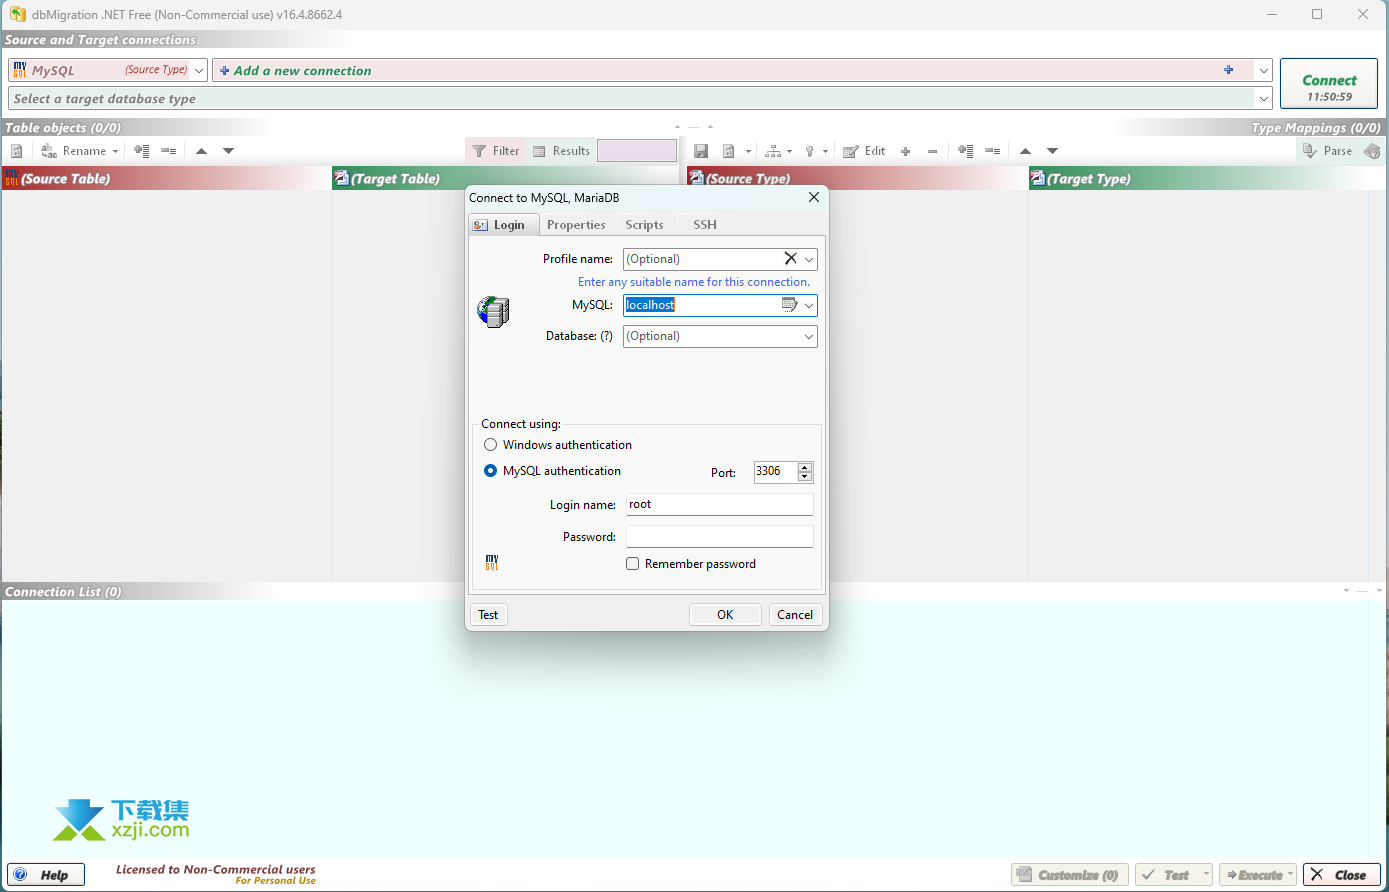
Task: Click the Test button in the dialog
Action: [488, 615]
